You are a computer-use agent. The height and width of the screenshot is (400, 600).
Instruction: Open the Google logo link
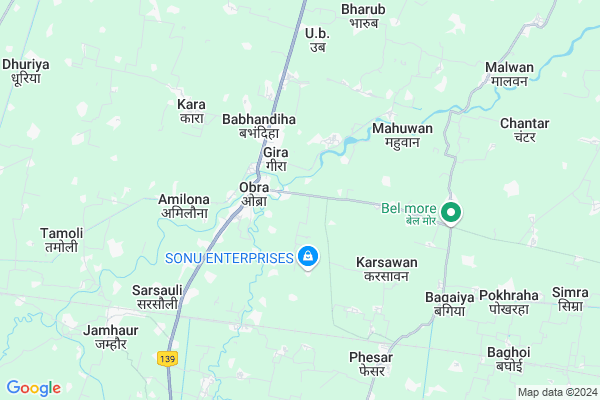(34, 388)
